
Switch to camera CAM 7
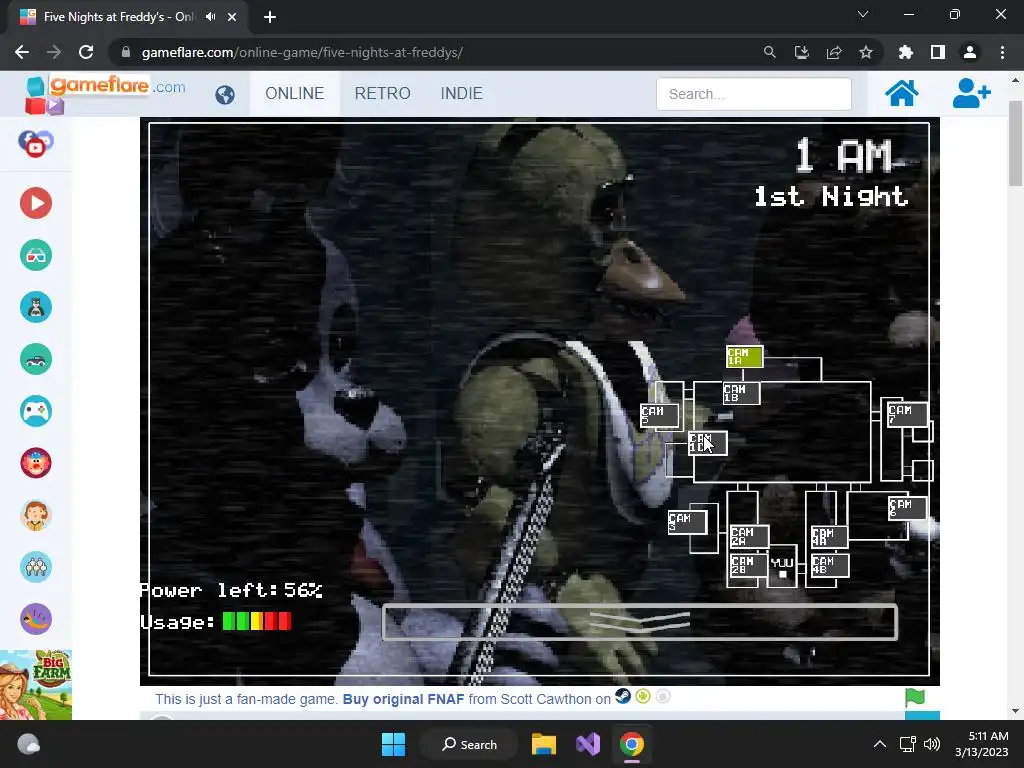(907, 414)
